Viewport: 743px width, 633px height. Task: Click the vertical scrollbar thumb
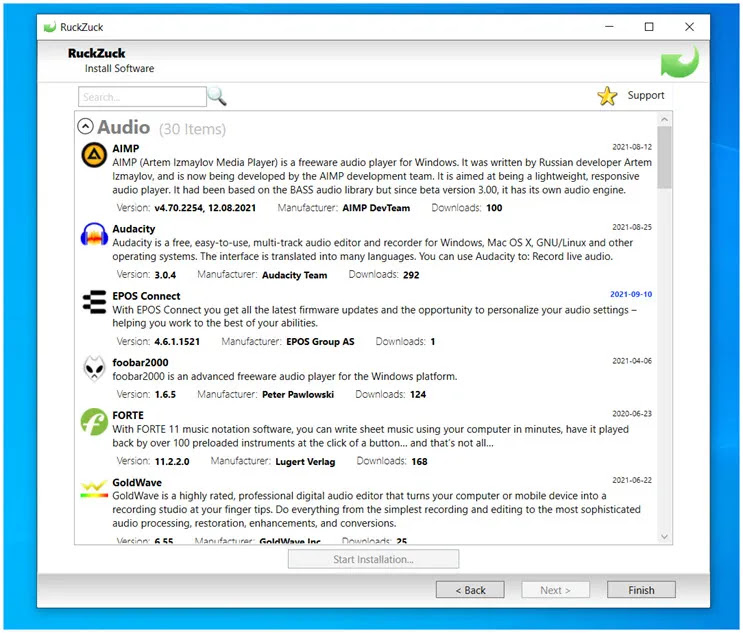[664, 157]
